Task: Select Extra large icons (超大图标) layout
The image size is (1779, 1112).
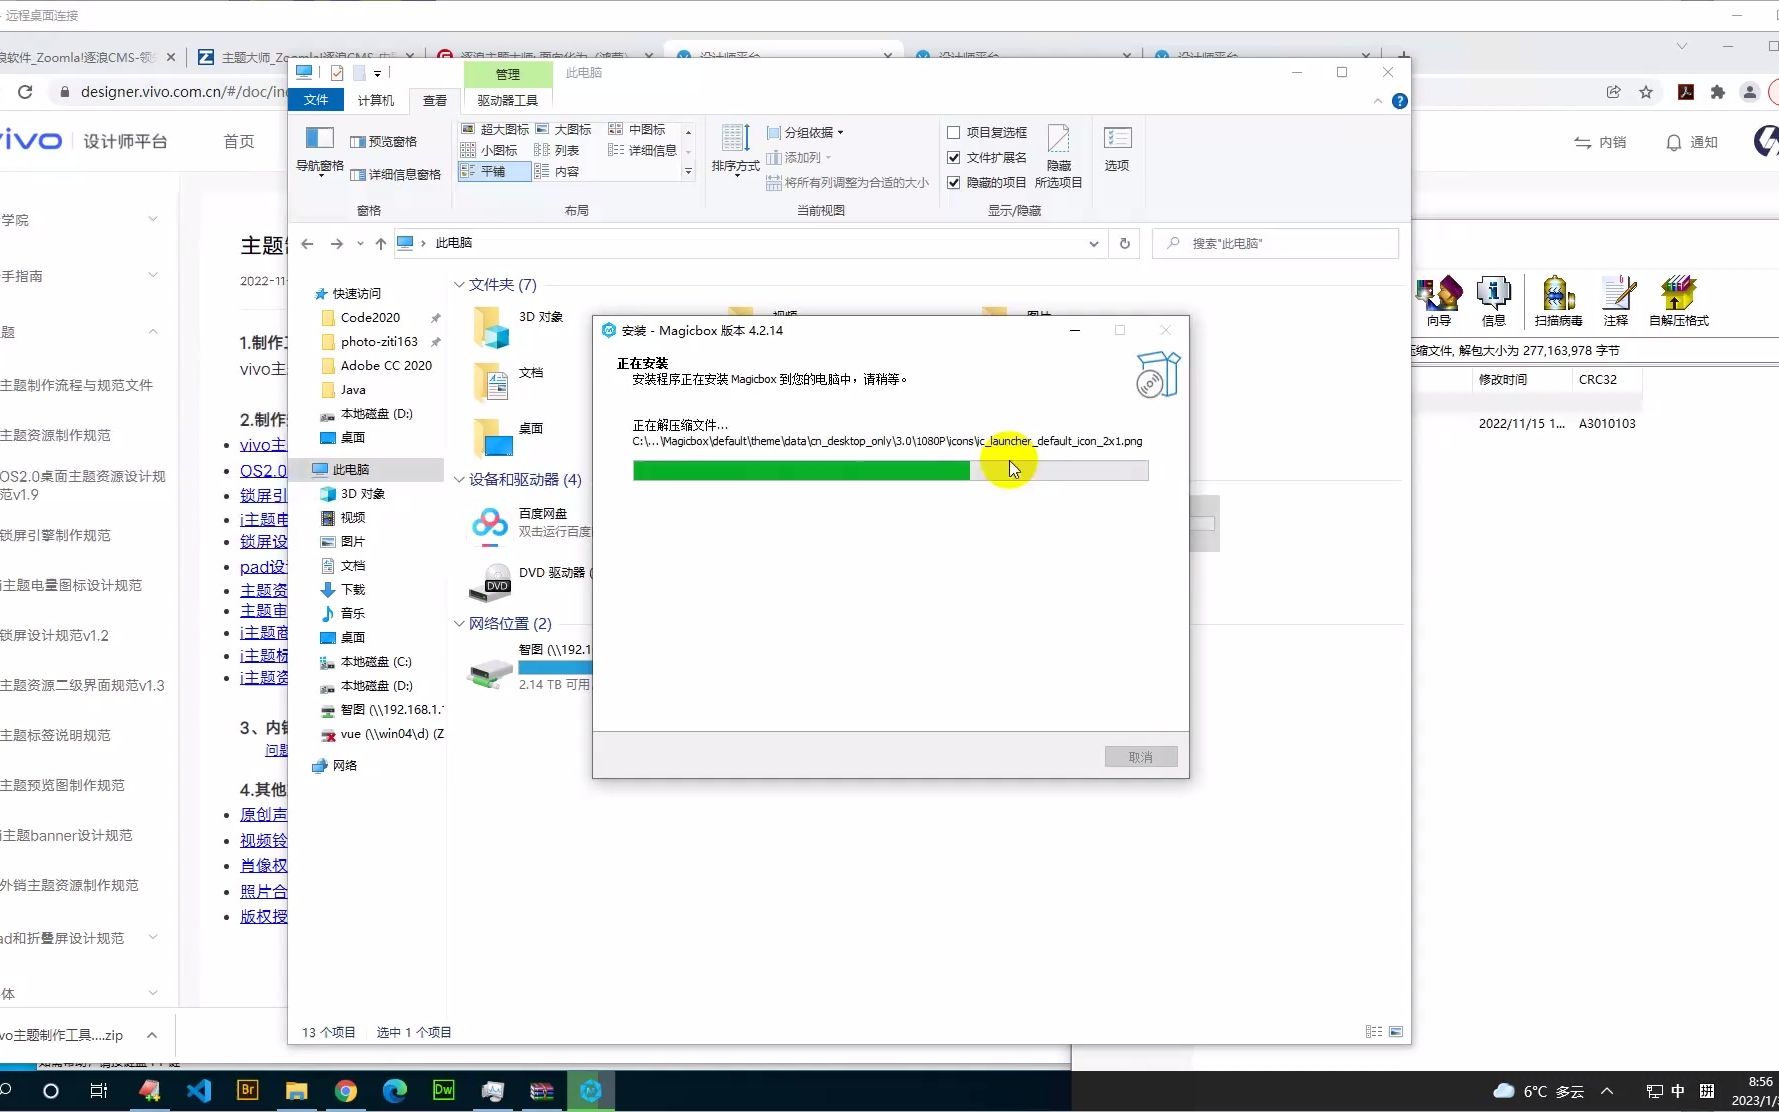Action: point(495,129)
